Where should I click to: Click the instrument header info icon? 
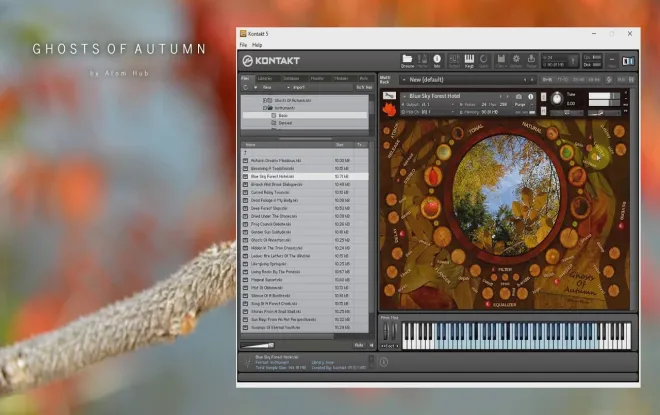(x=530, y=96)
